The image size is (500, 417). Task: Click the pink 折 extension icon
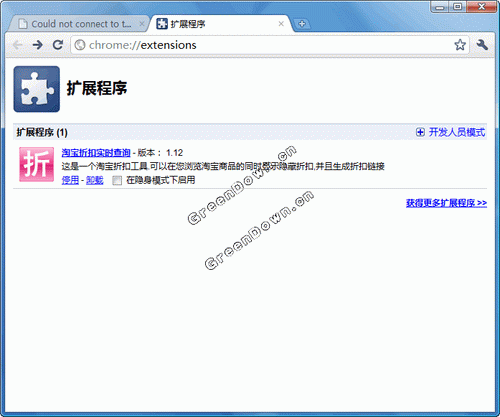pyautogui.click(x=36, y=164)
